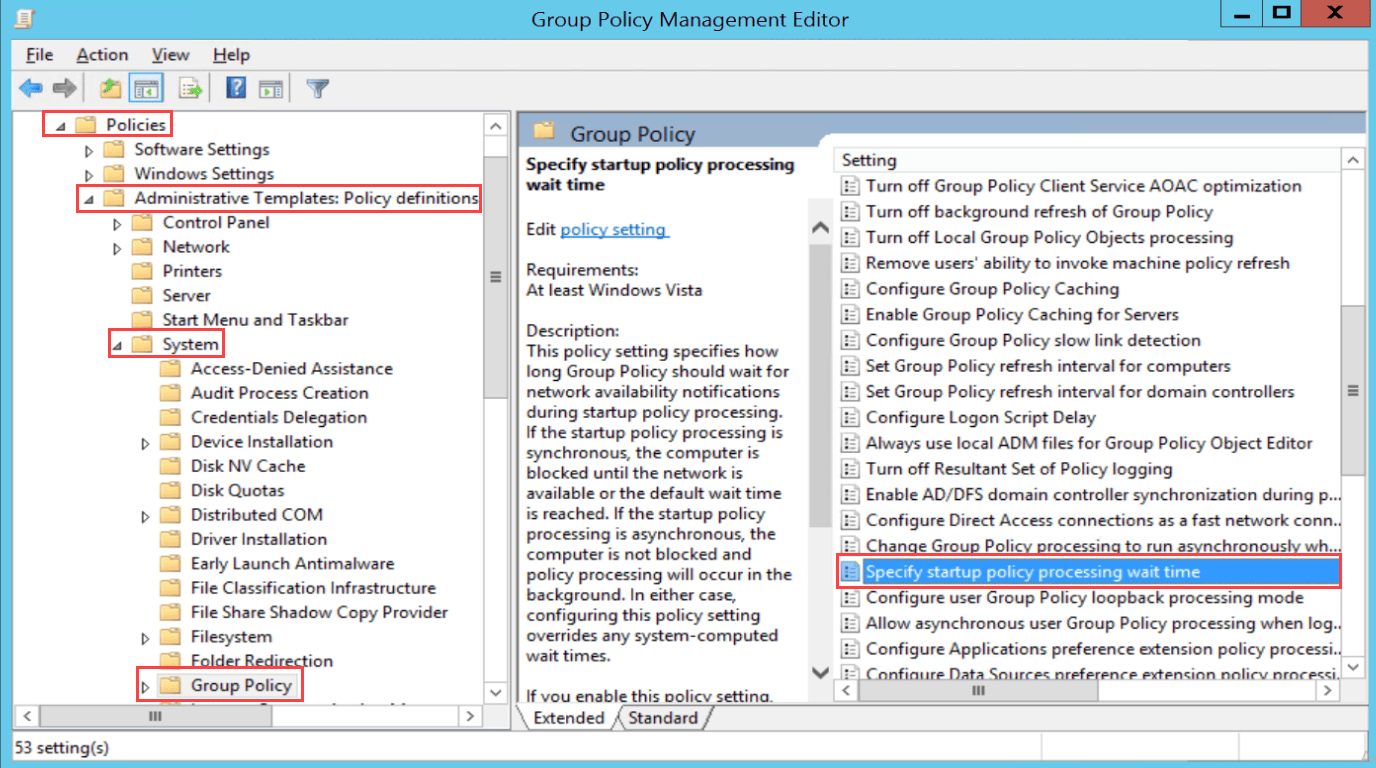
Task: Click the Up One Level folder icon
Action: click(x=110, y=89)
